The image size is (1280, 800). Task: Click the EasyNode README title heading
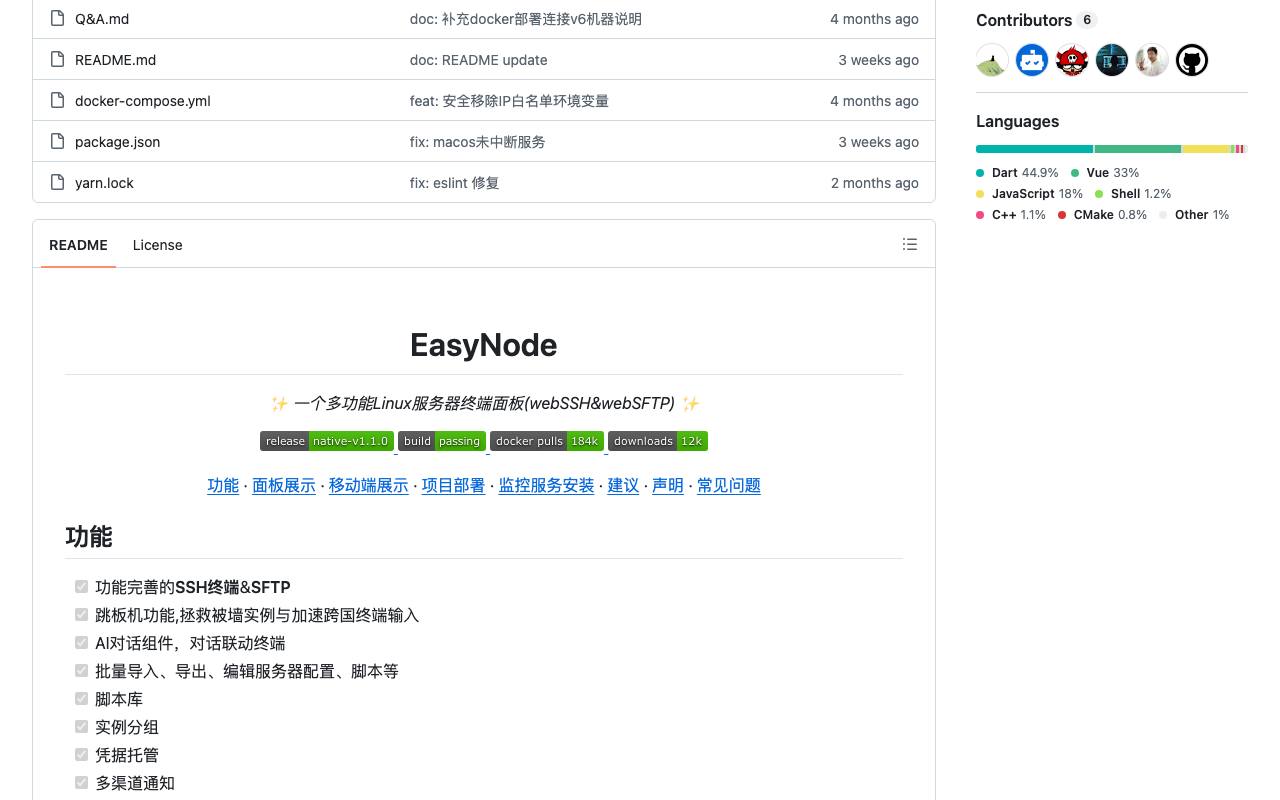[x=484, y=345]
